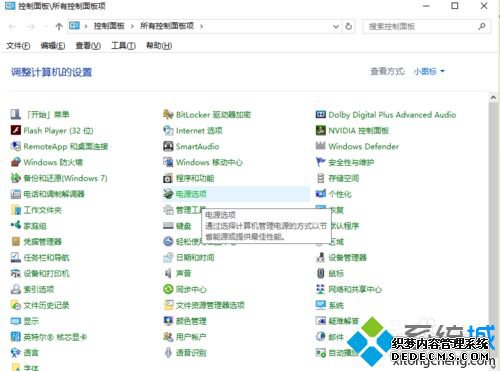Expand chevron after 控制面板 in breadcrumb
The width and height of the screenshot is (500, 371).
click(x=132, y=26)
